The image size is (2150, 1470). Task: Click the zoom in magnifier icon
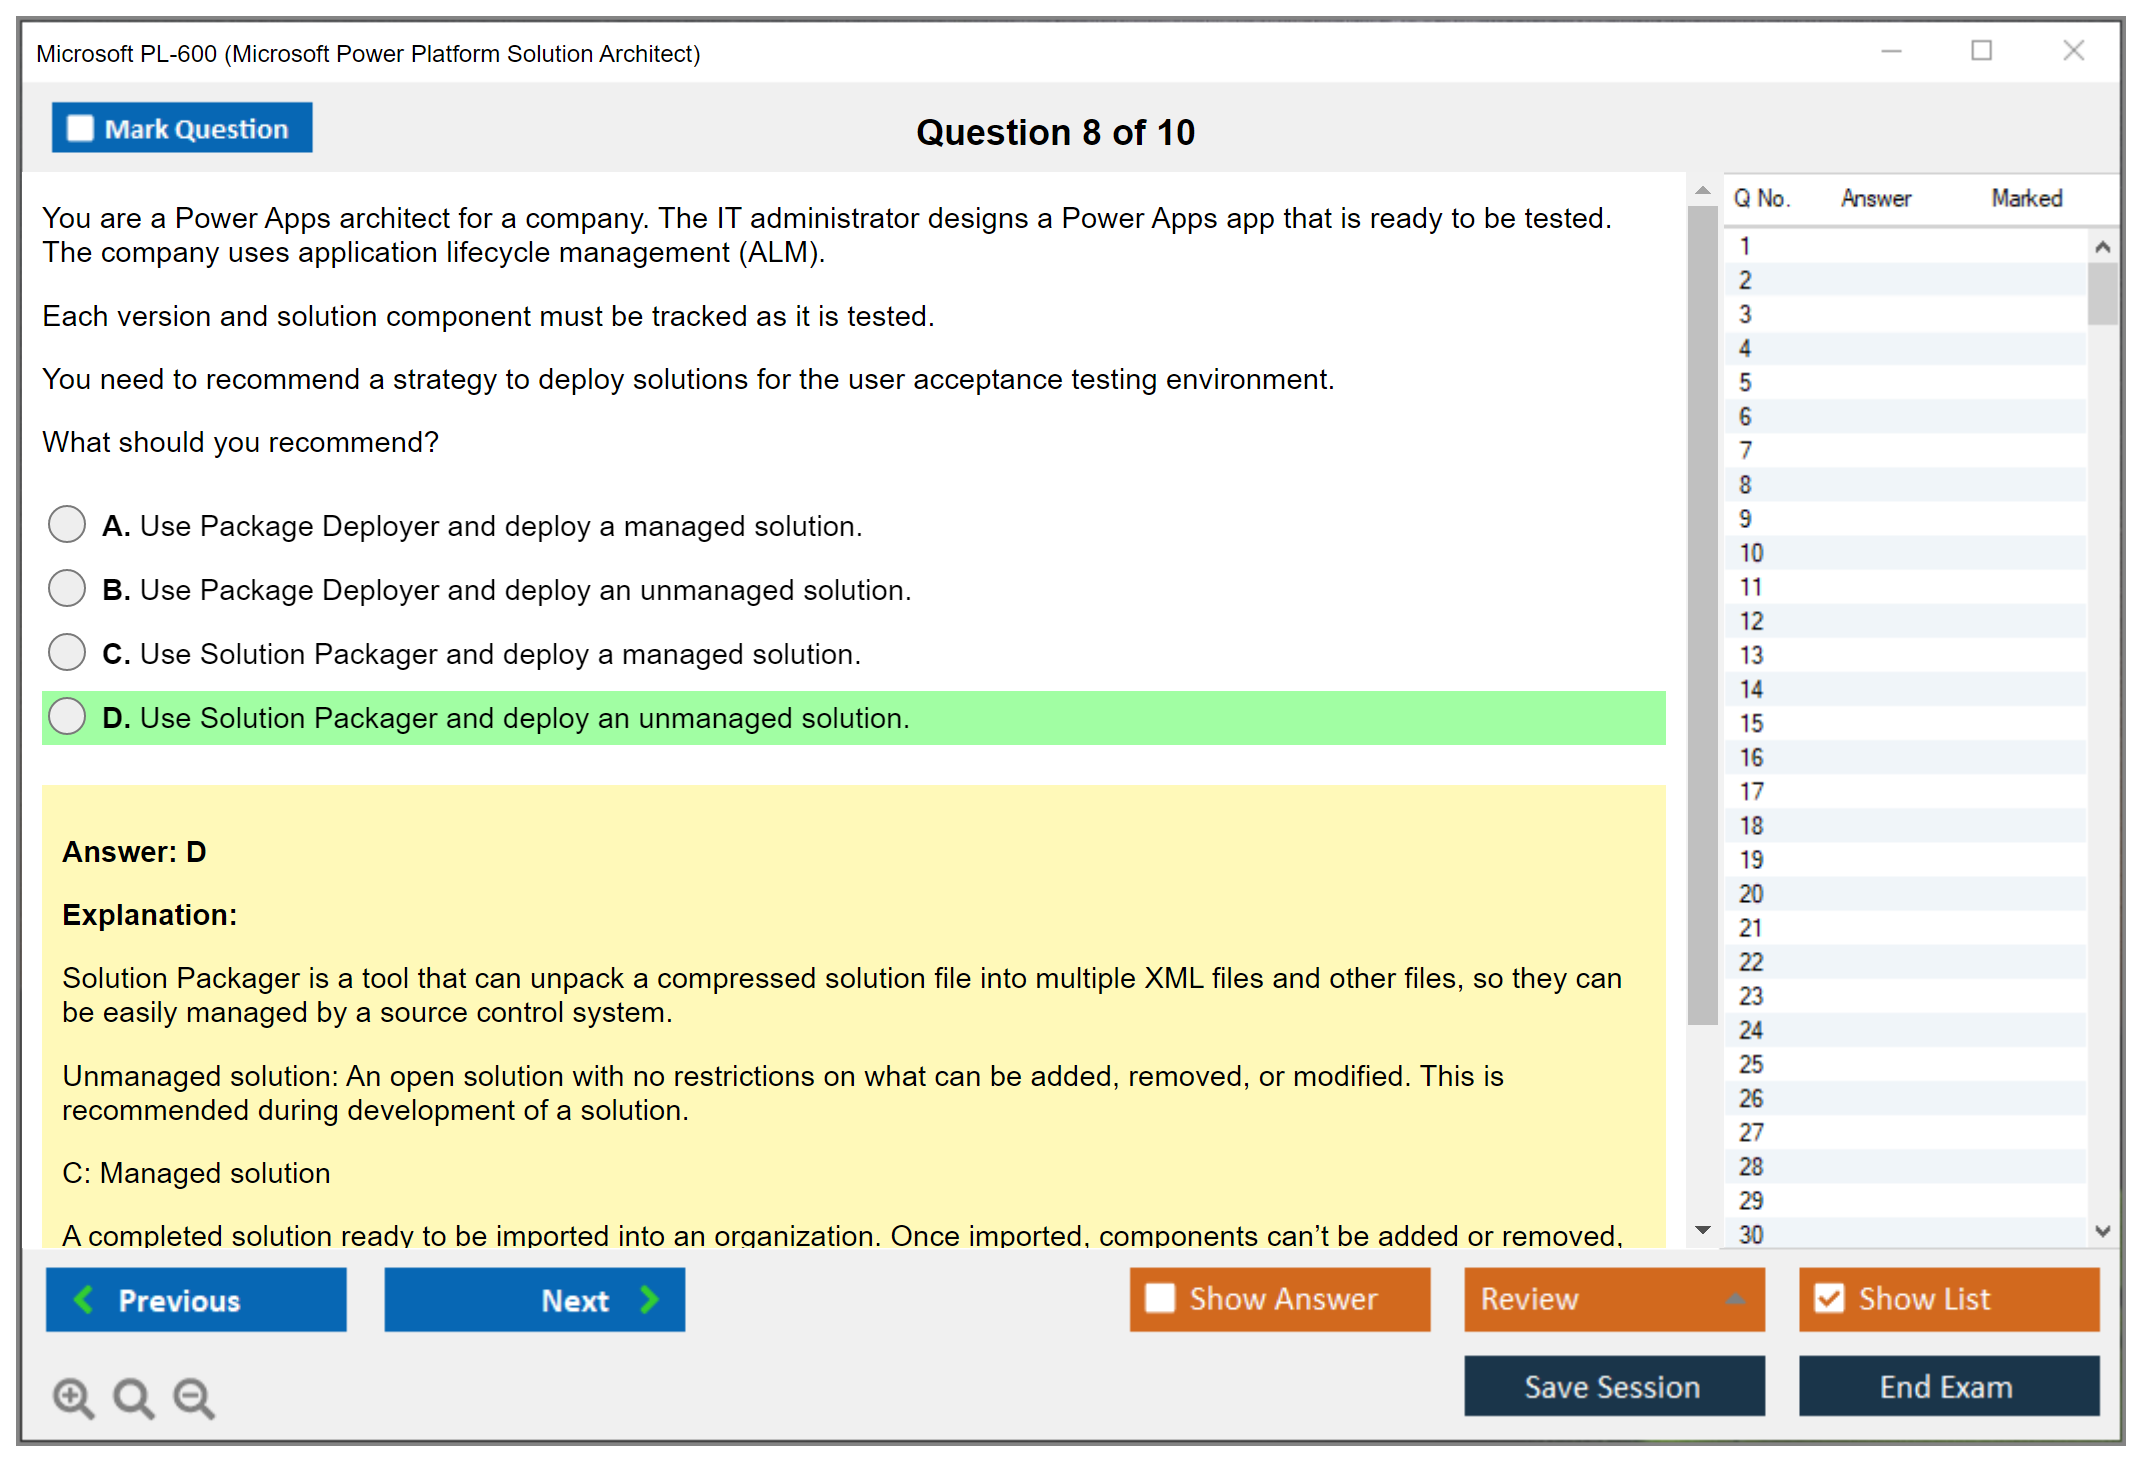click(73, 1397)
